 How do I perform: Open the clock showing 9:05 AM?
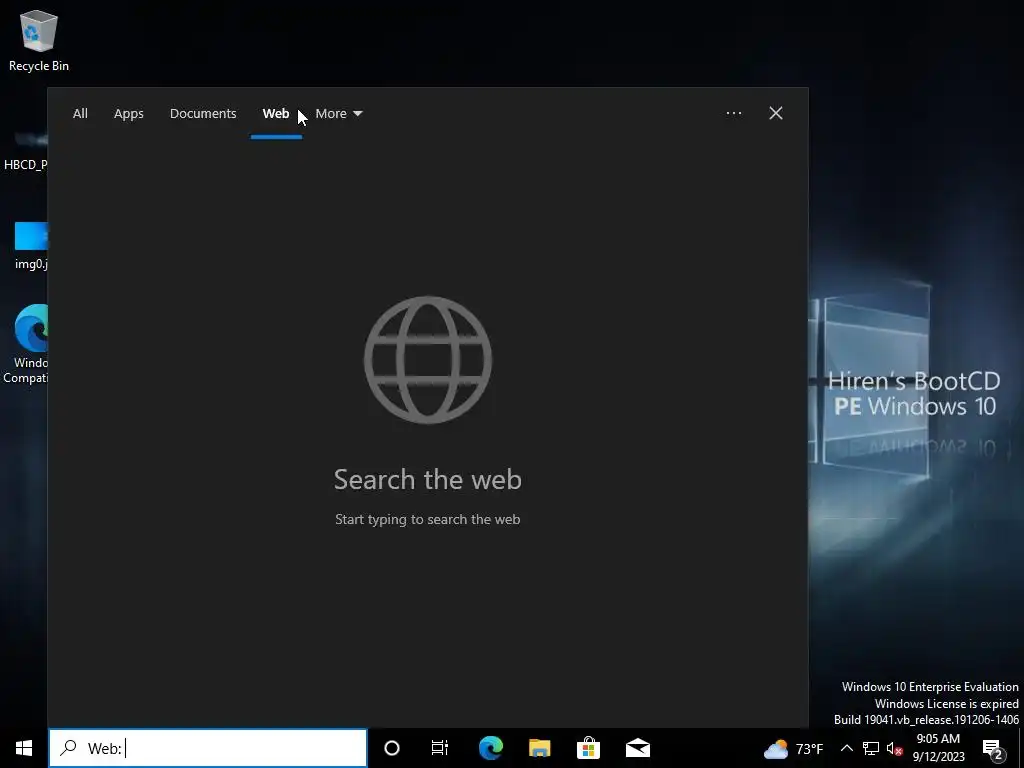[x=938, y=748]
